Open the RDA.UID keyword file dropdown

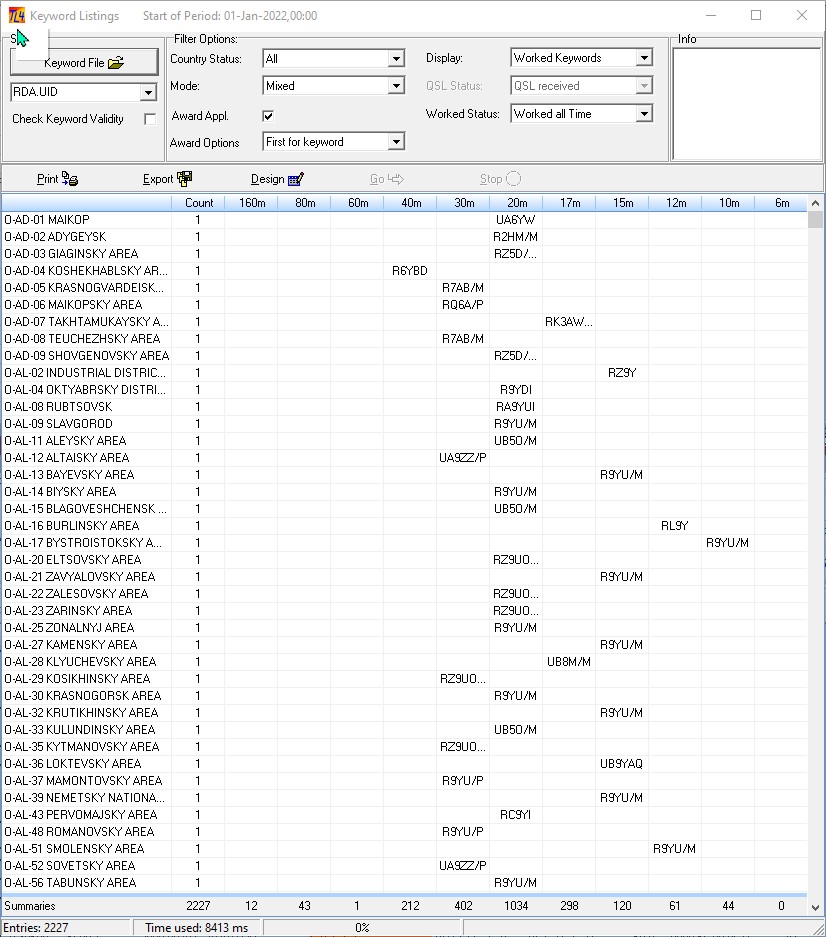148,92
